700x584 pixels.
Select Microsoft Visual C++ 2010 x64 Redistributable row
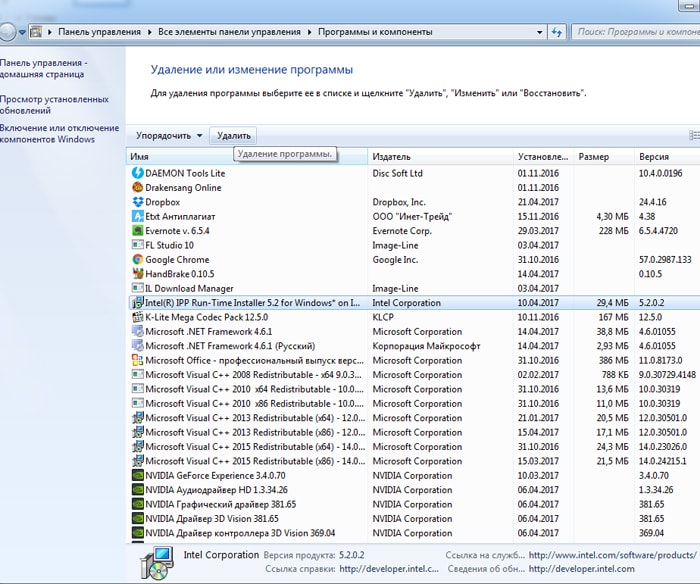pyautogui.click(x=414, y=389)
